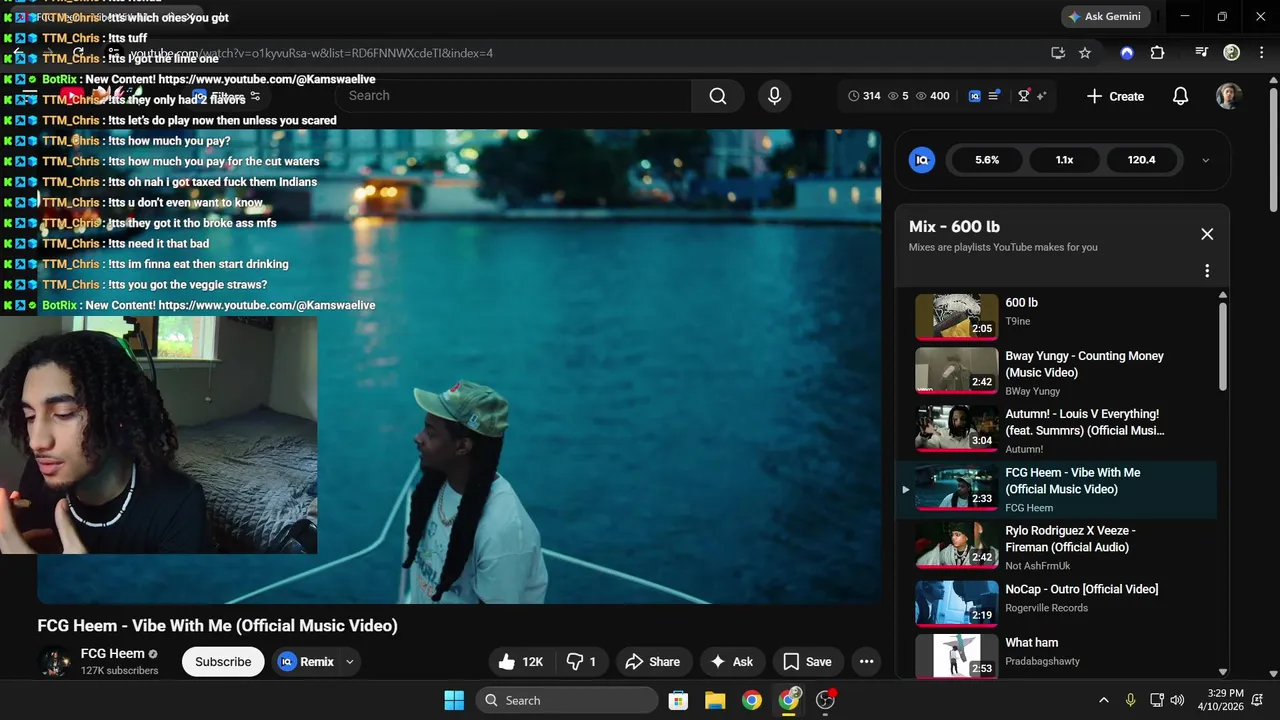Click the install app icon in address bar
This screenshot has height=720, width=1280.
[1058, 53]
